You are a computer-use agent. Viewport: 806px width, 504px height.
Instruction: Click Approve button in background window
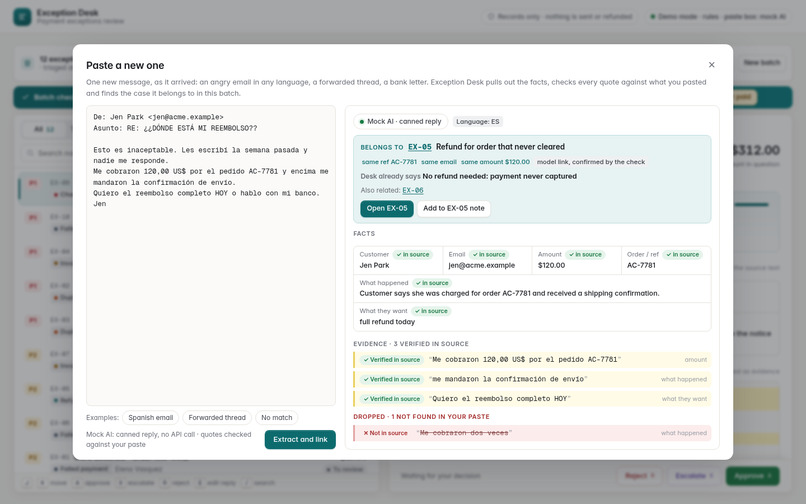(753, 476)
